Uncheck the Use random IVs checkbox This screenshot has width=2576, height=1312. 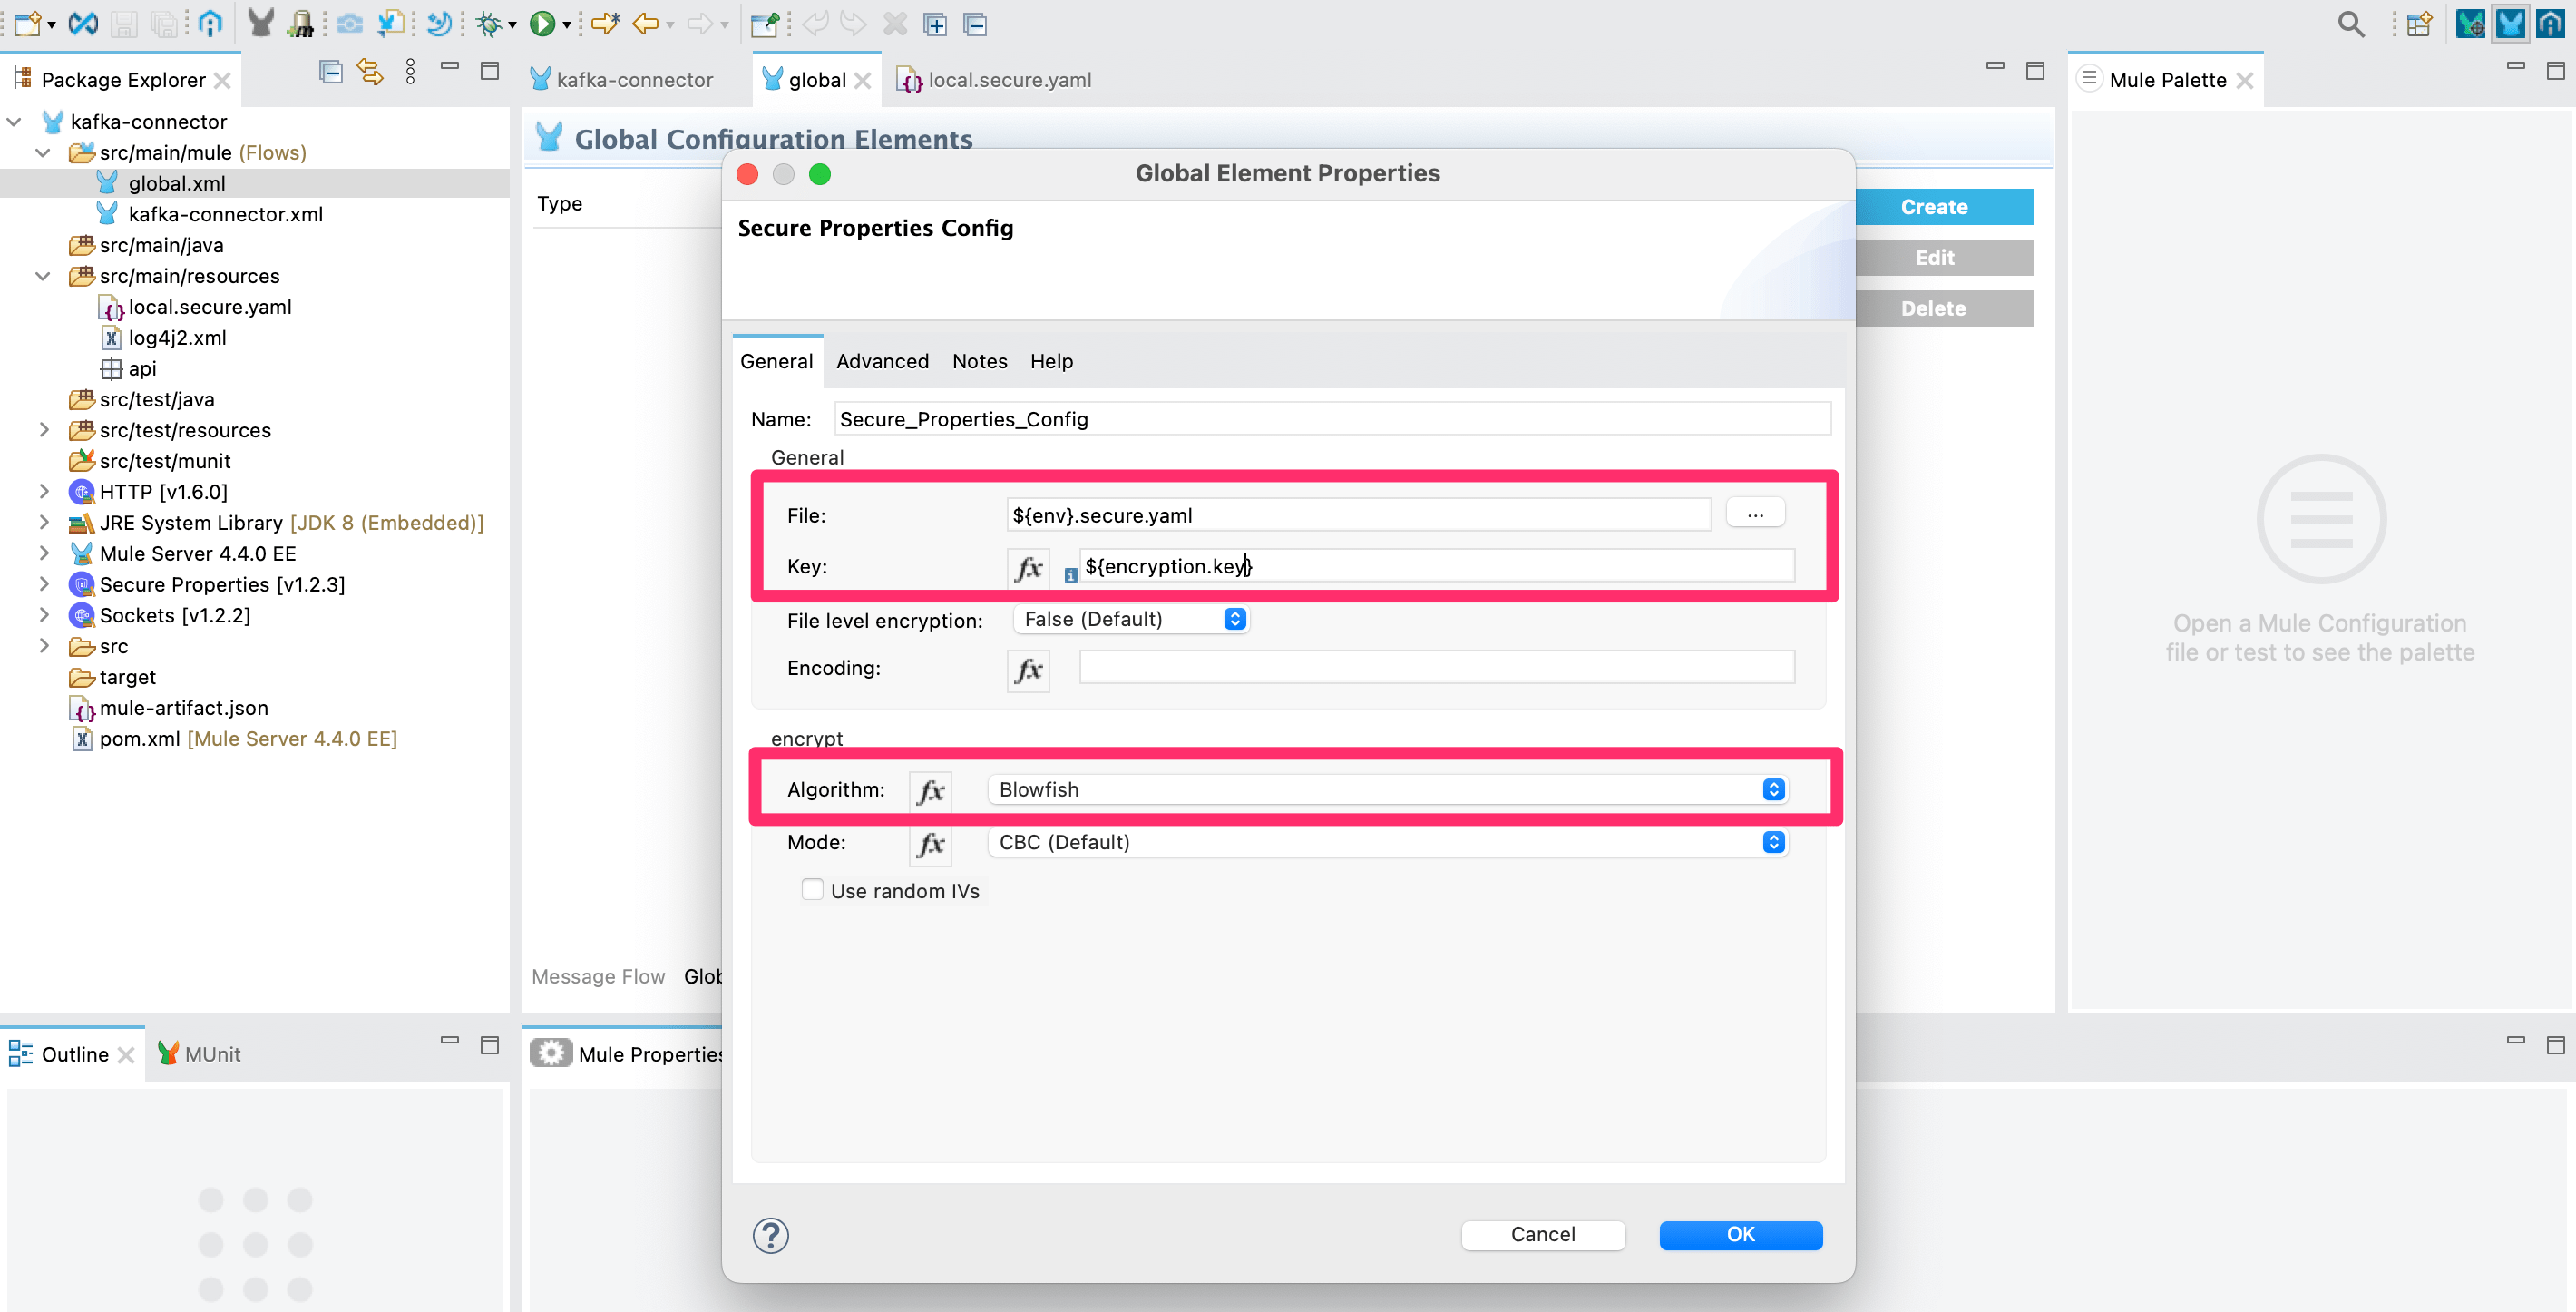point(813,889)
